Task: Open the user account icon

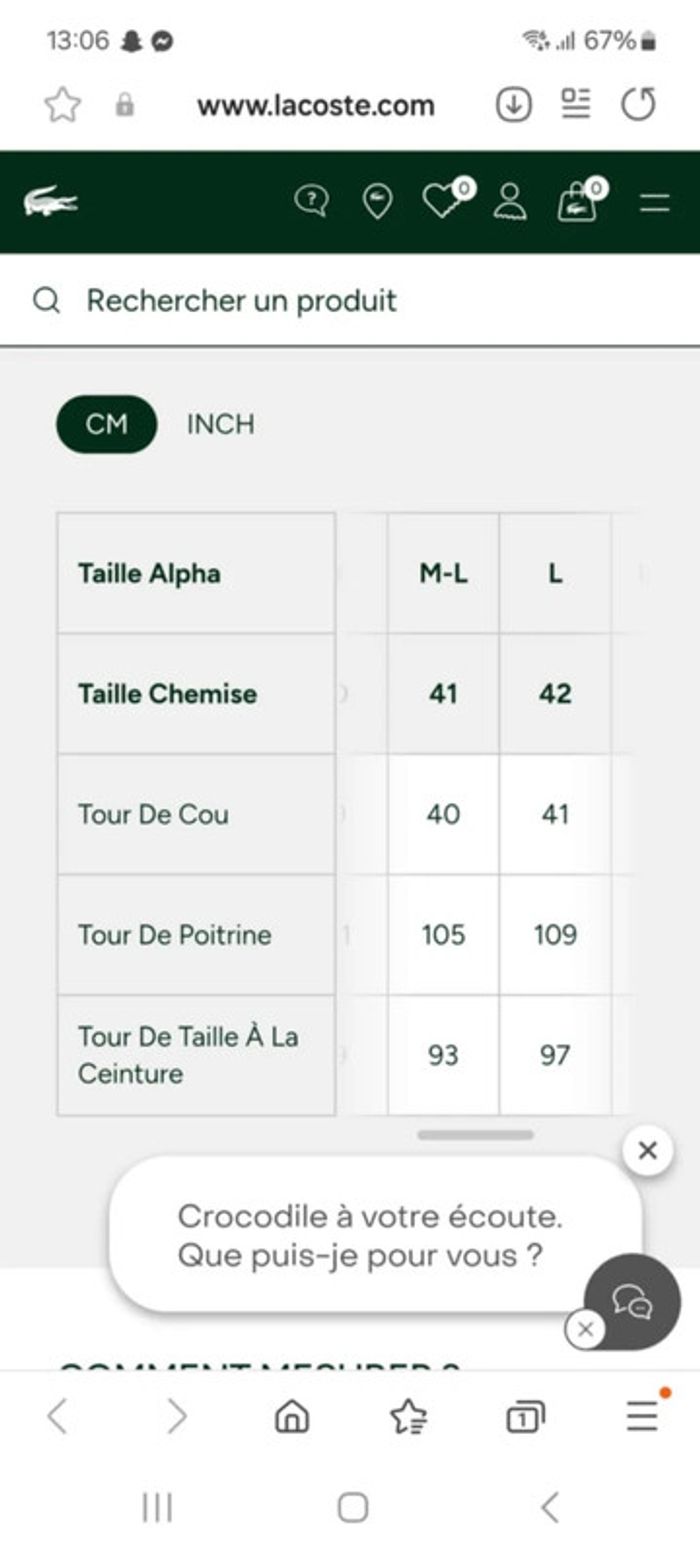Action: 510,202
